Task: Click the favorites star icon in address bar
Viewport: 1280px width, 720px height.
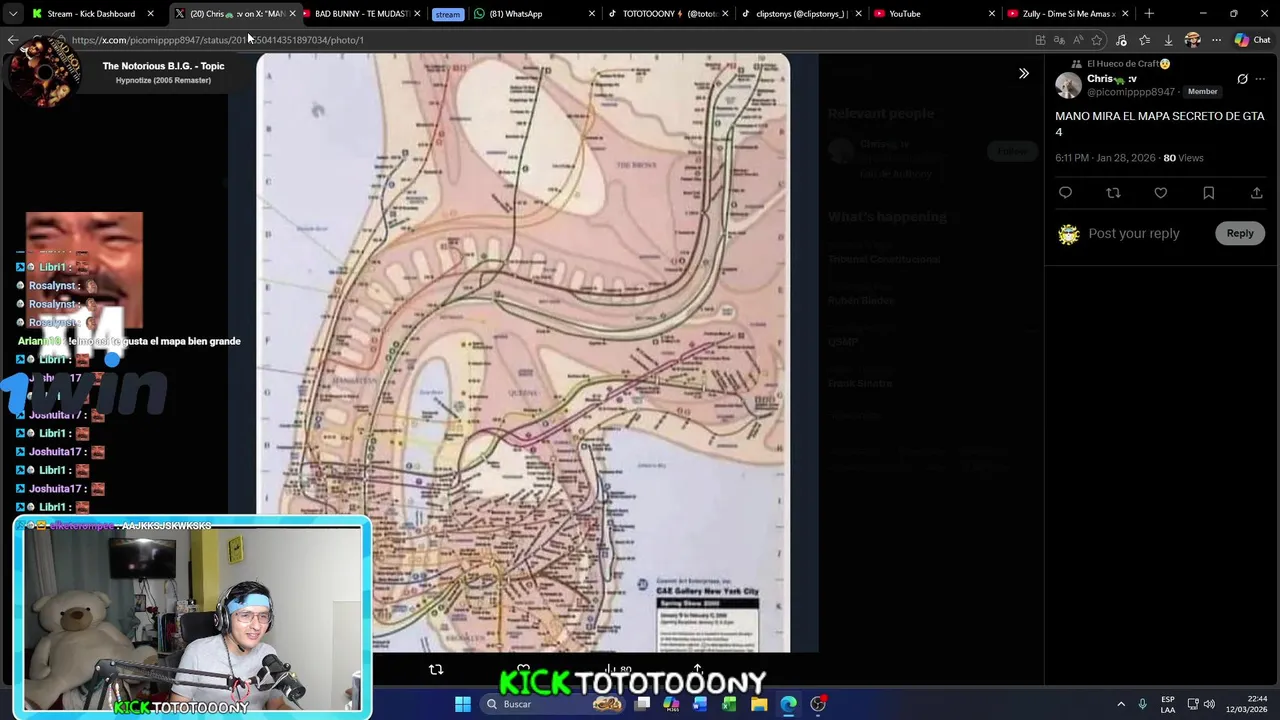Action: (x=1097, y=40)
